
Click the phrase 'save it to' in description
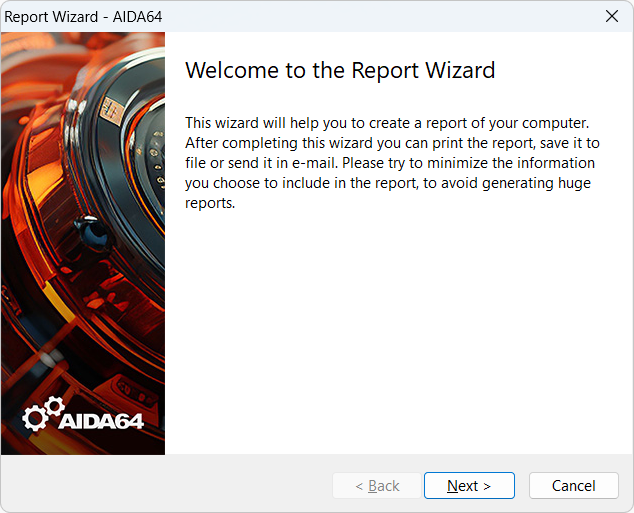click(x=567, y=143)
